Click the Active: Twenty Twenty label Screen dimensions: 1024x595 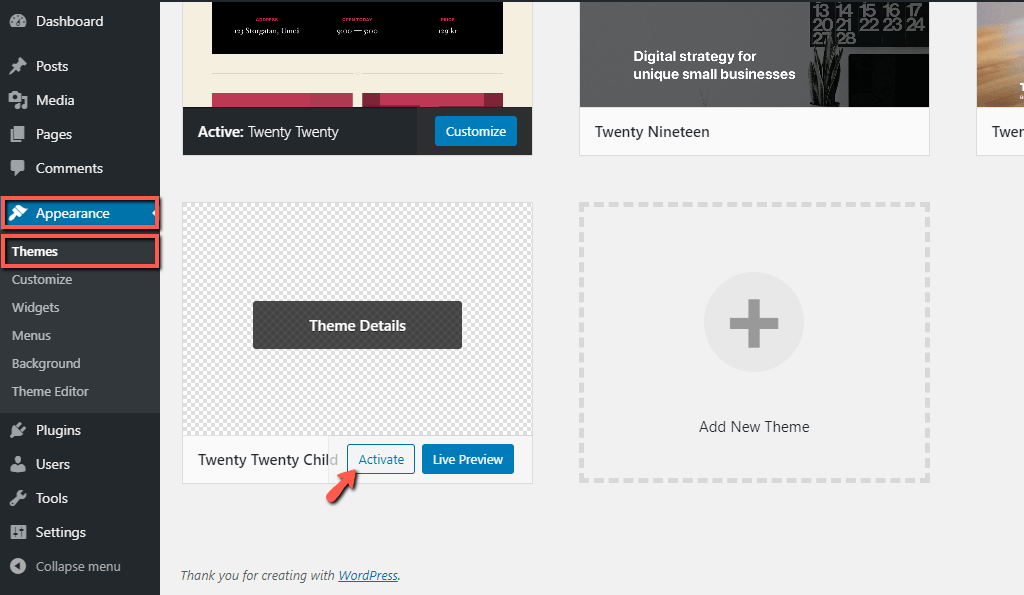pos(268,131)
